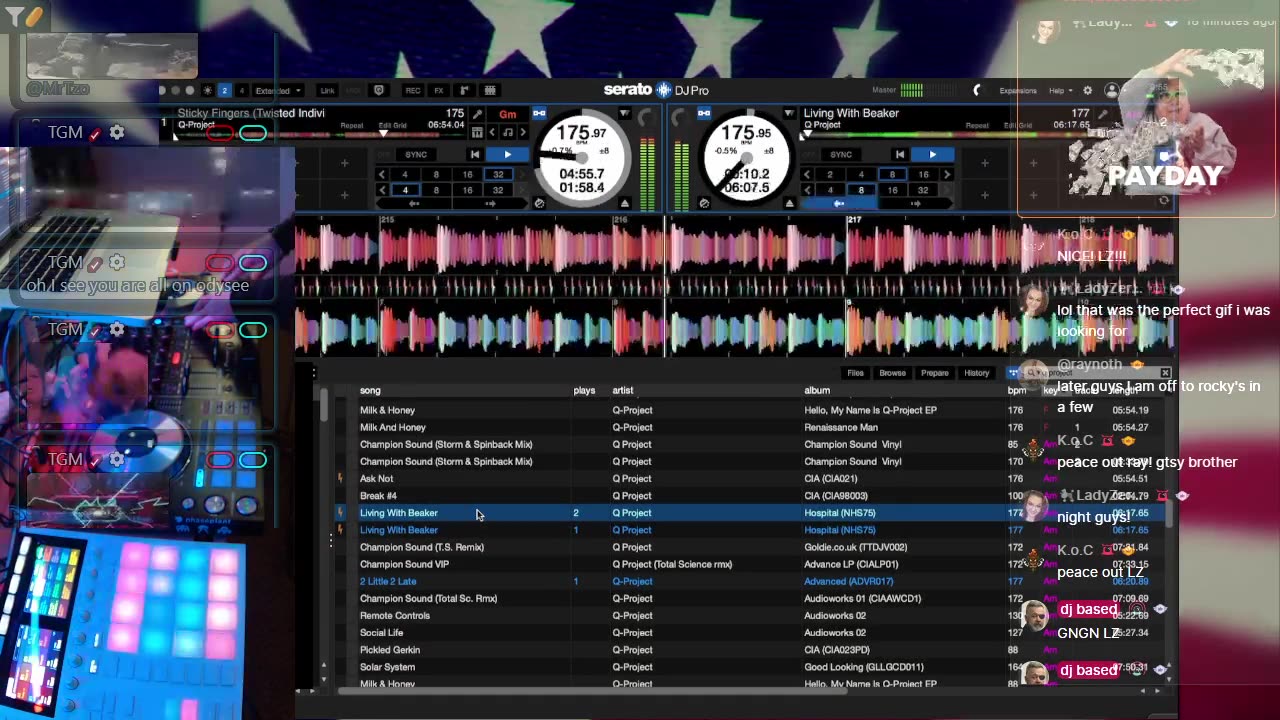Add a cue point in the left deck slot

[345, 163]
